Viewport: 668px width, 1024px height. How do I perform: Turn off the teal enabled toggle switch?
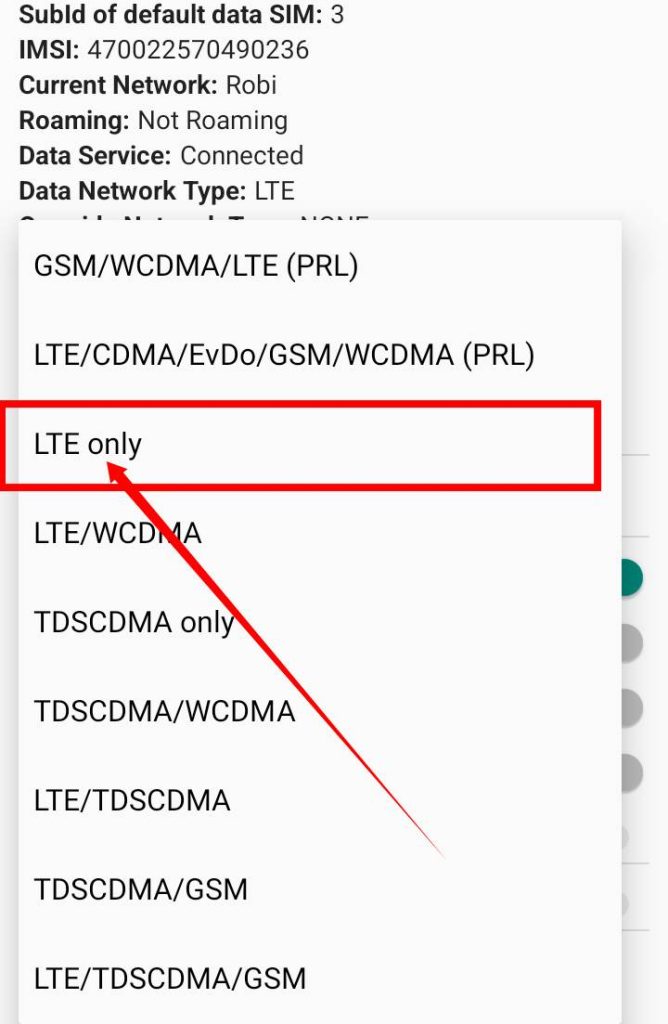click(x=631, y=577)
